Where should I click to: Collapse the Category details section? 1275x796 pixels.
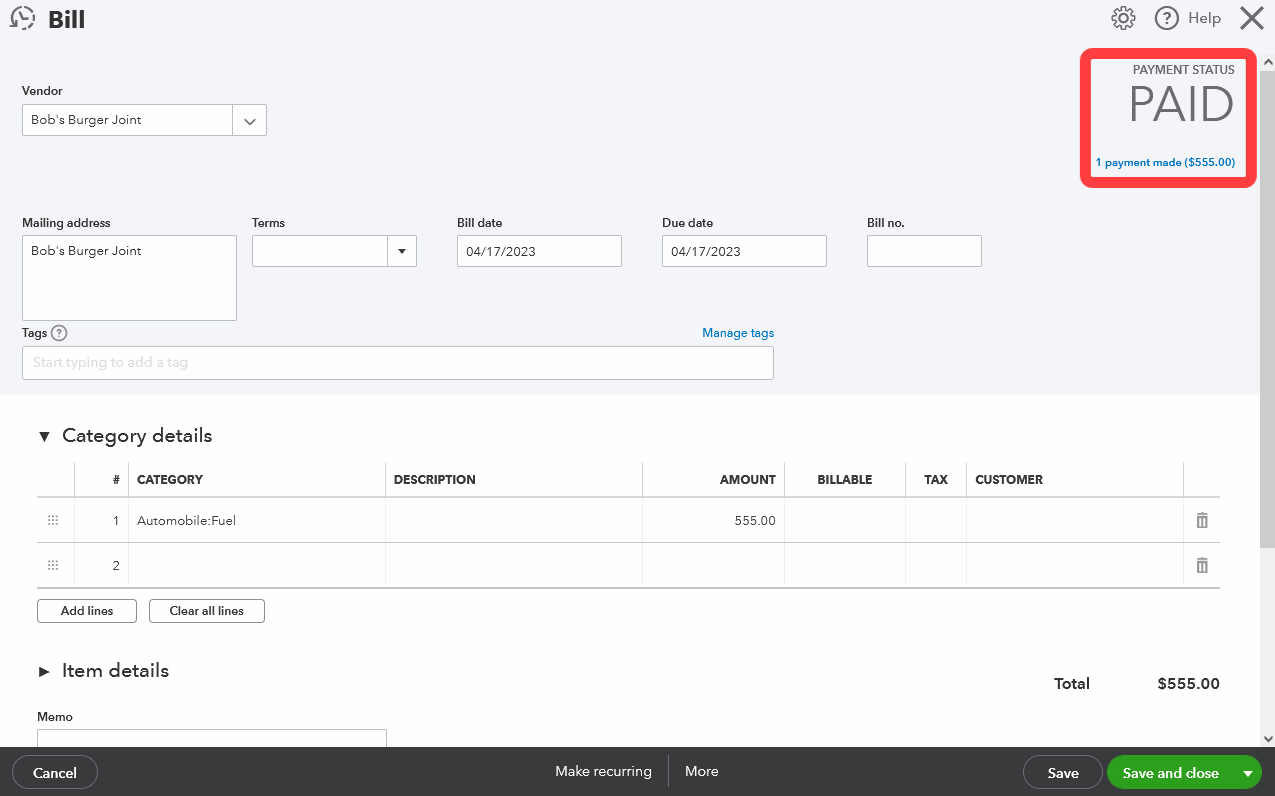[43, 436]
